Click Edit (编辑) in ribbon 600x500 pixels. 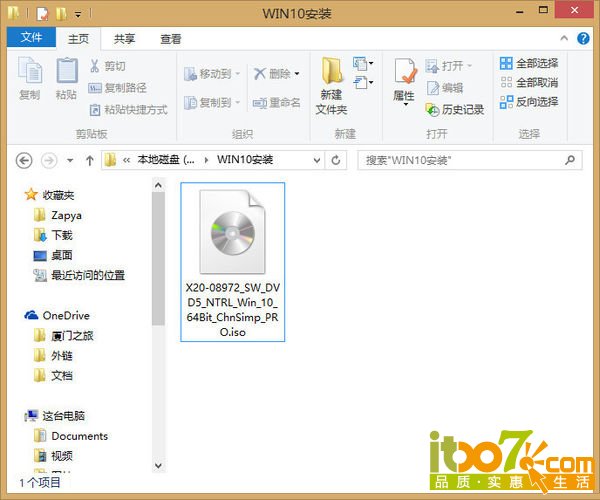(445, 88)
